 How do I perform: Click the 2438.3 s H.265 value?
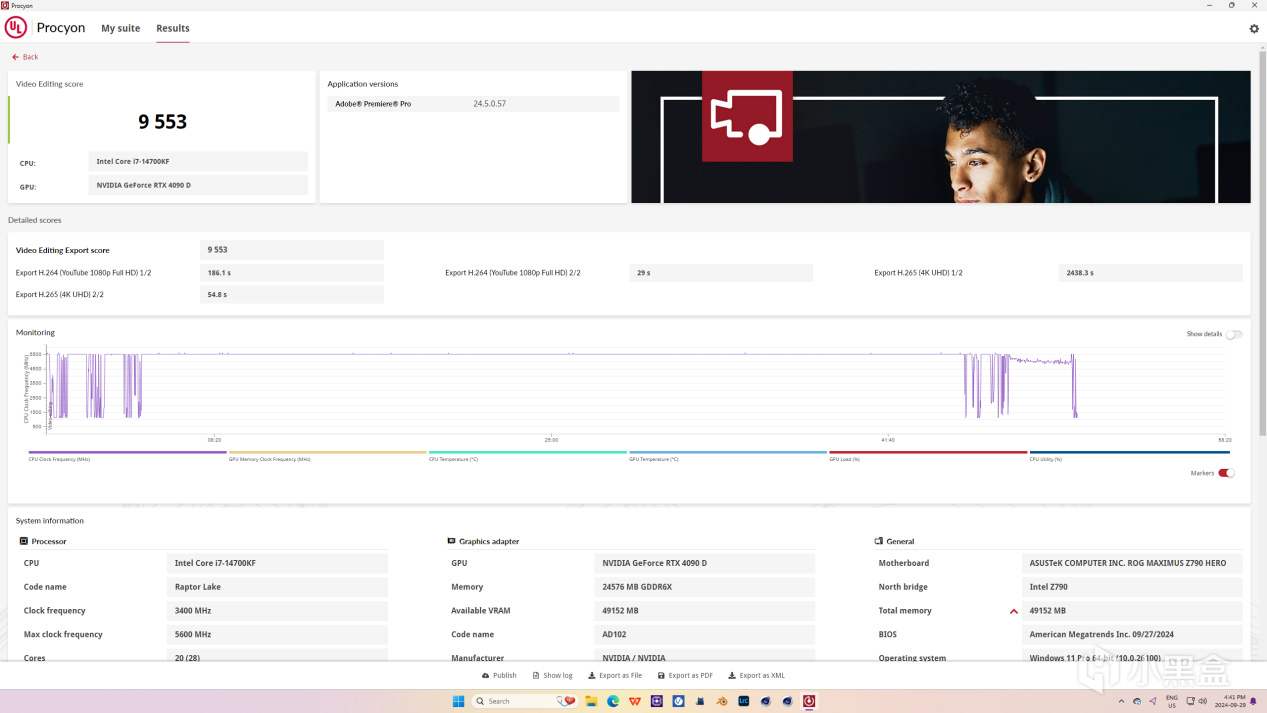1150,273
